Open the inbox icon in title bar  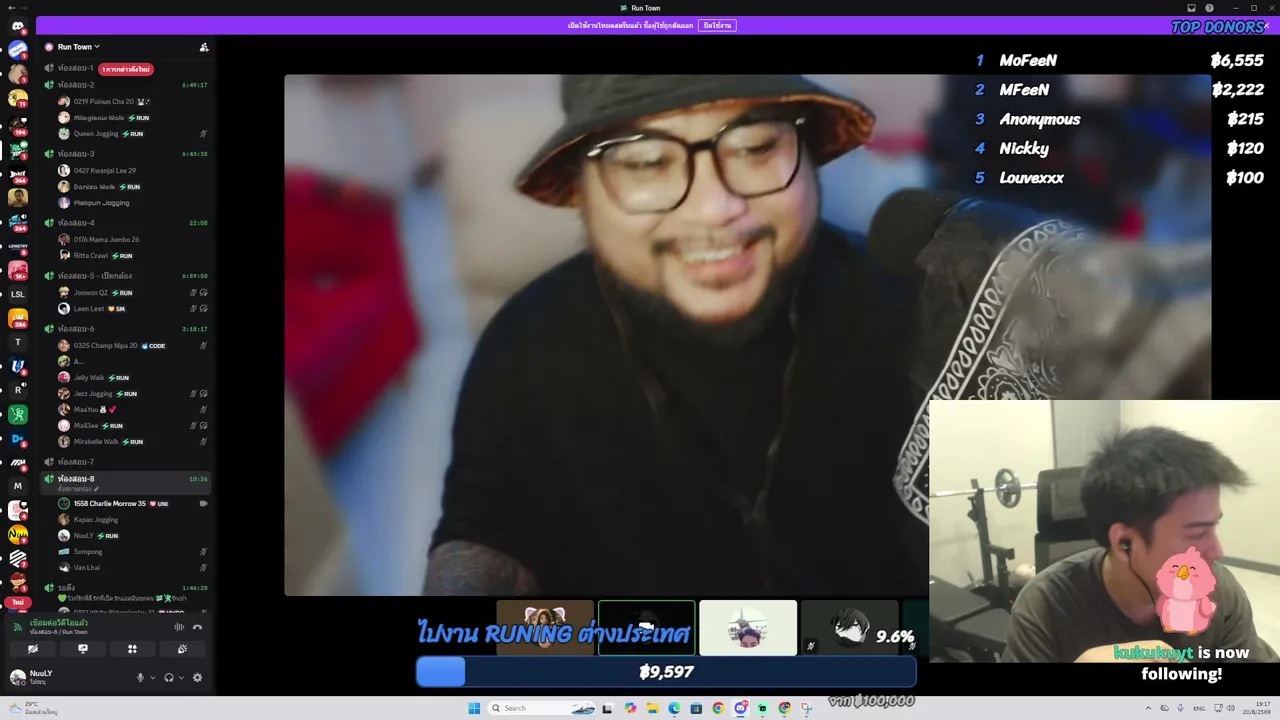tap(1191, 8)
